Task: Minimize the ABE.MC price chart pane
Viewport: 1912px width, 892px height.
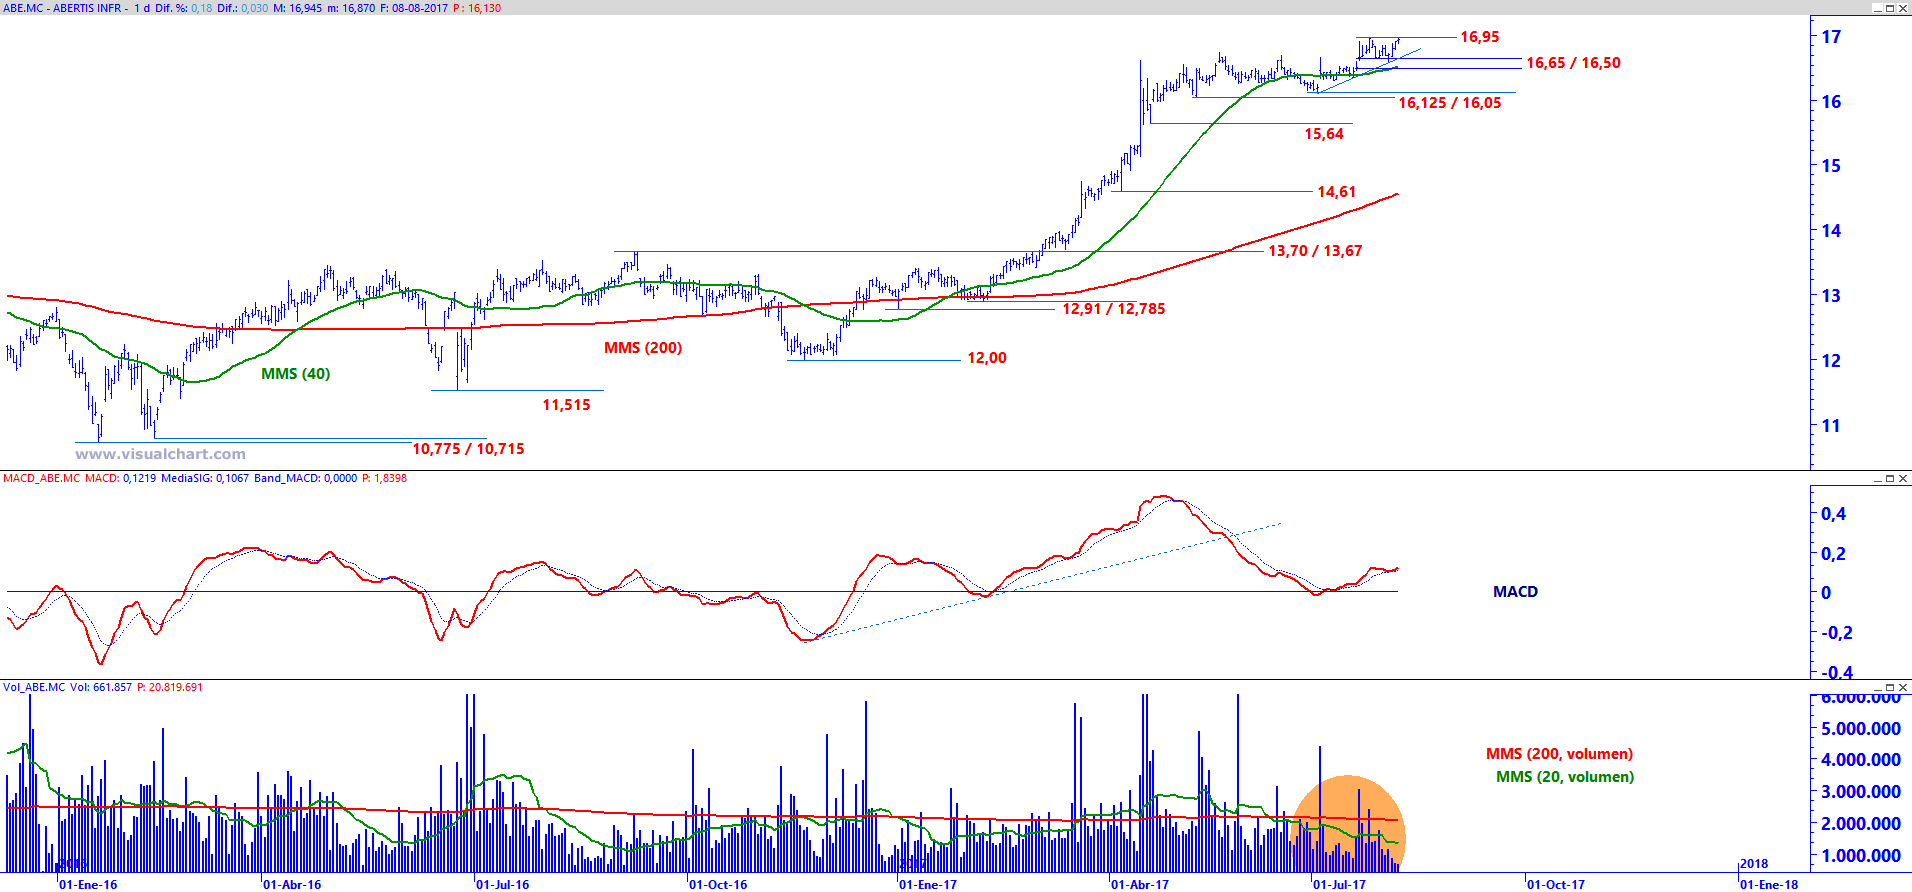Action: click(1877, 8)
